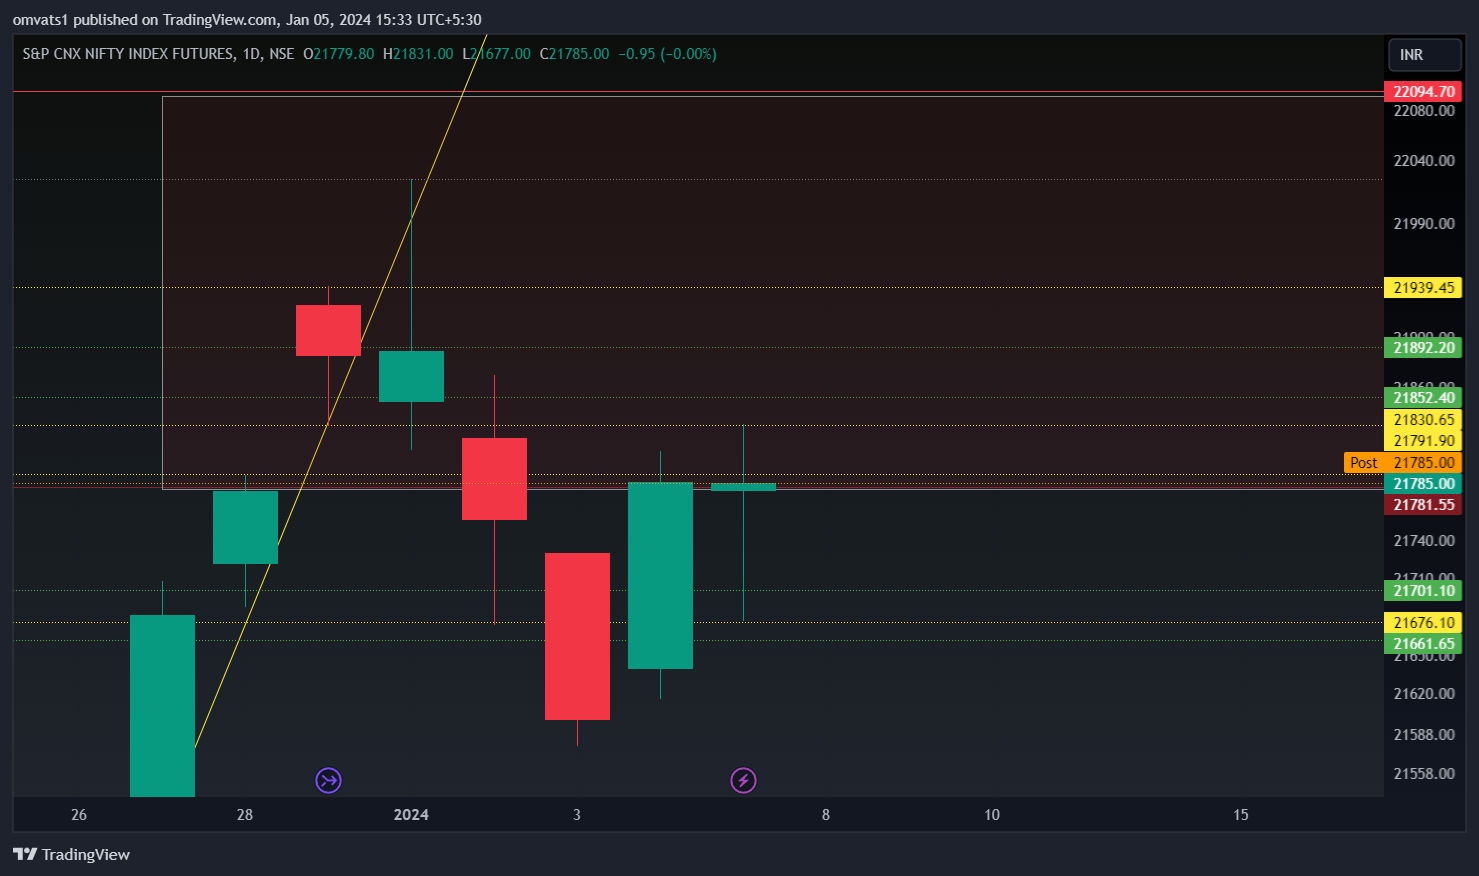This screenshot has width=1479, height=876.
Task: Click the 21620.00 price scale value
Action: [1424, 694]
